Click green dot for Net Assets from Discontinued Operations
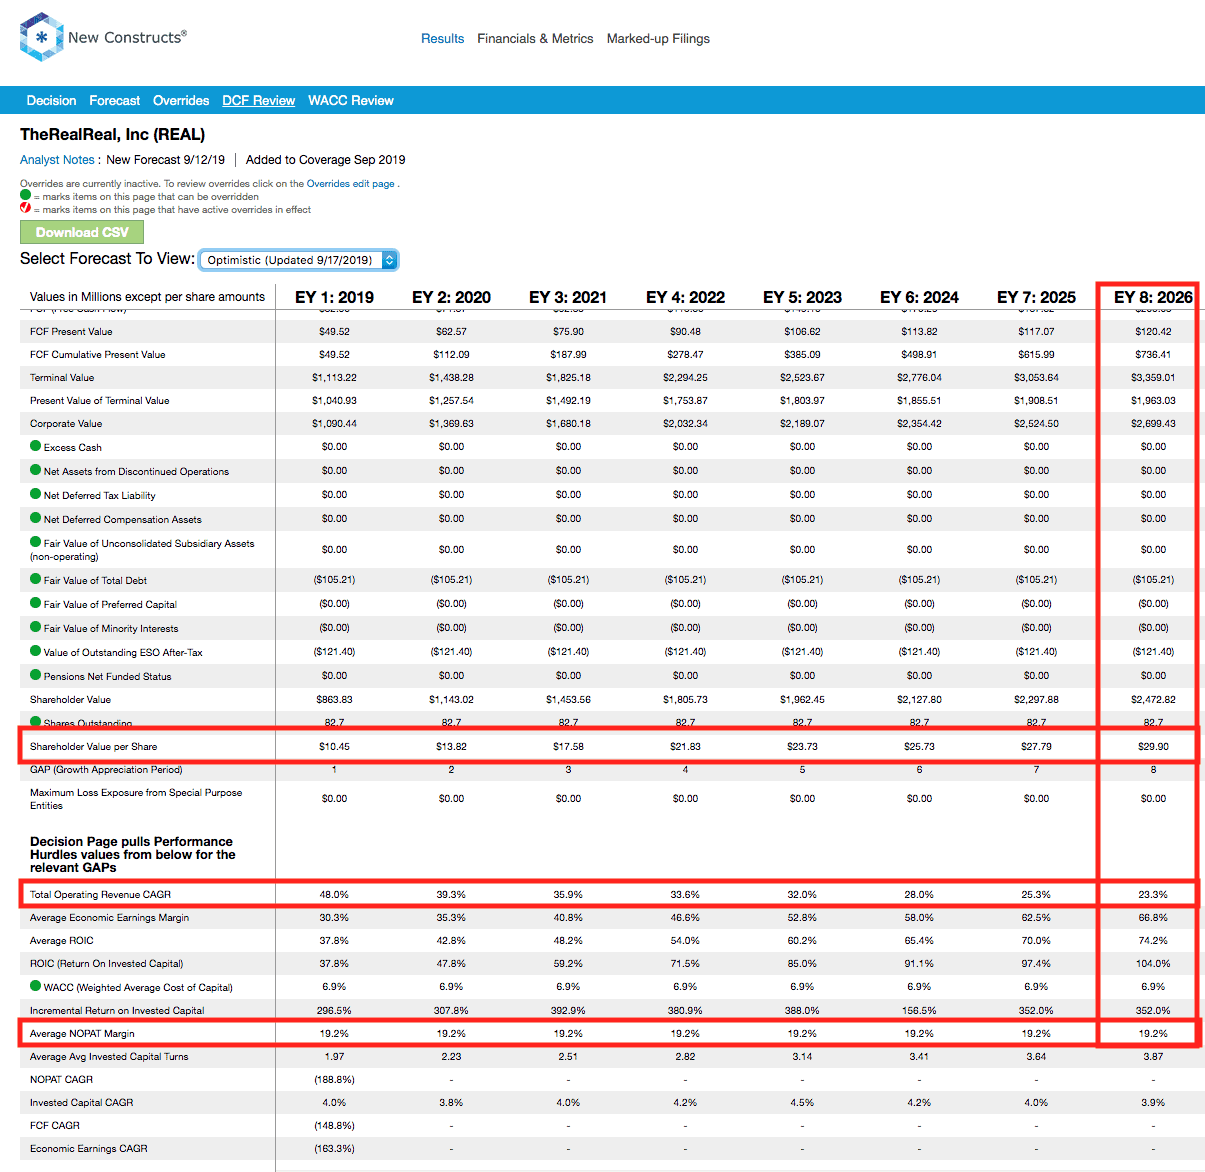Viewport: 1205px width, 1172px height. 36,470
